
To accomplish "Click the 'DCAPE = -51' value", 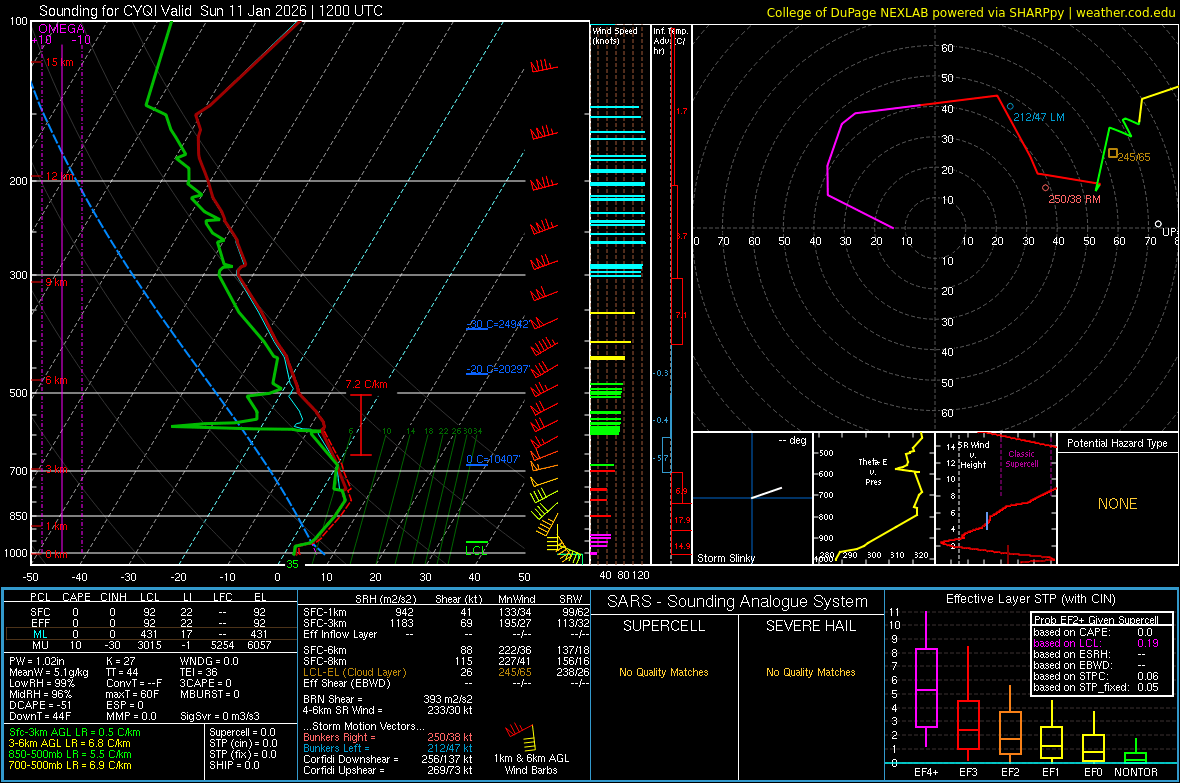I will coord(38,705).
